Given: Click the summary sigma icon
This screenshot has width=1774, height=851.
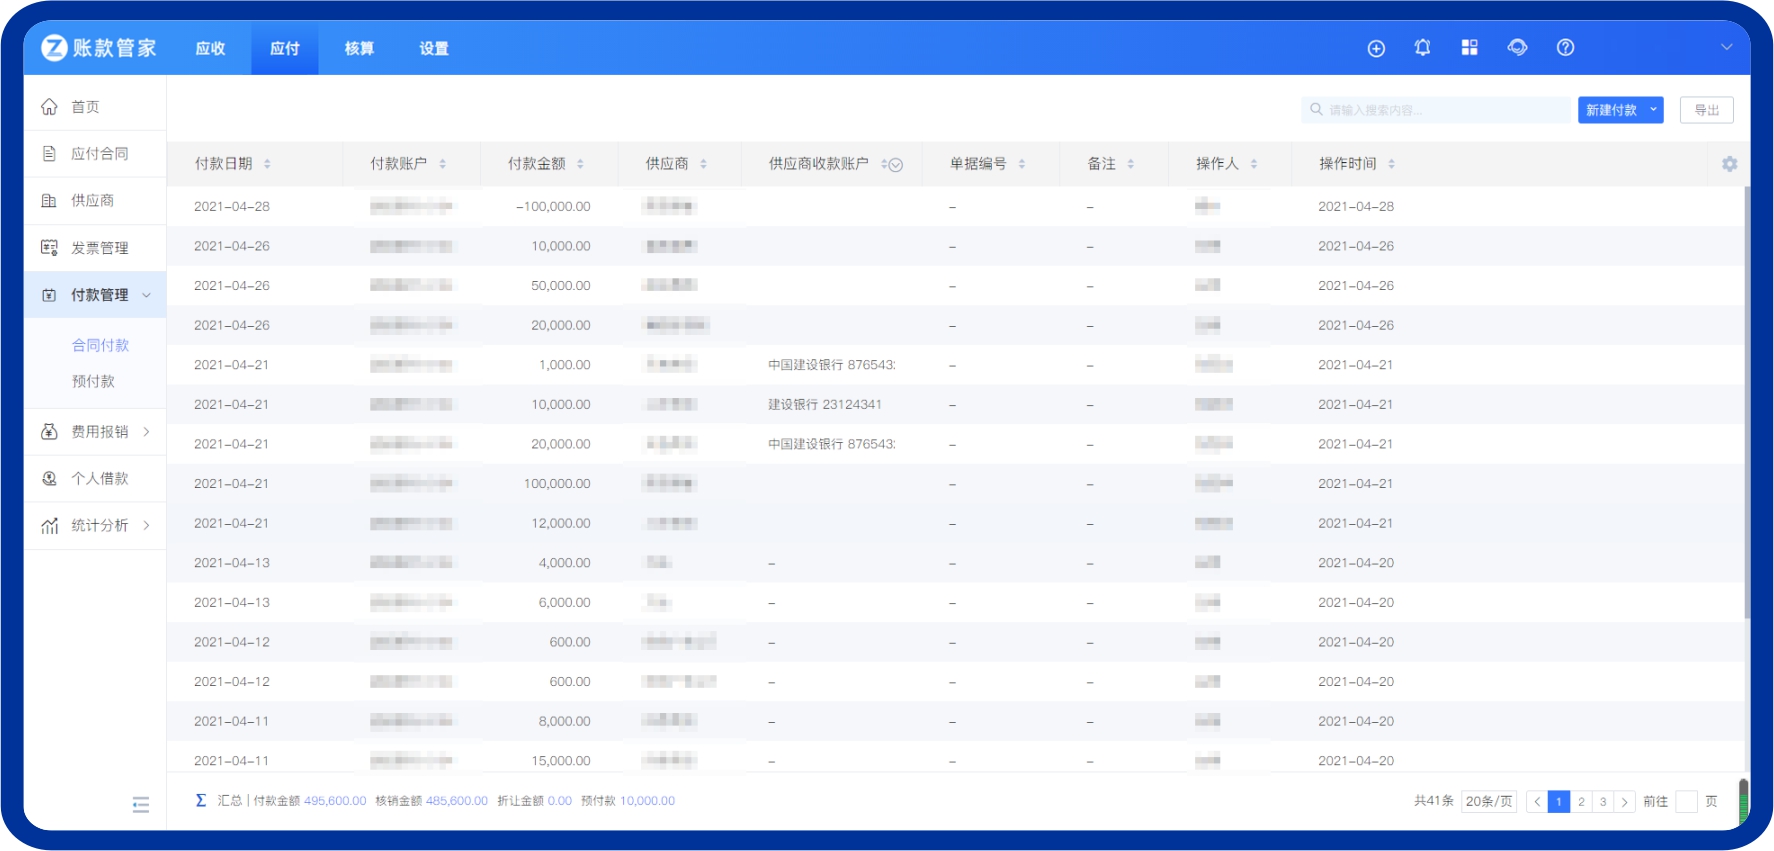Looking at the screenshot, I should tap(201, 800).
